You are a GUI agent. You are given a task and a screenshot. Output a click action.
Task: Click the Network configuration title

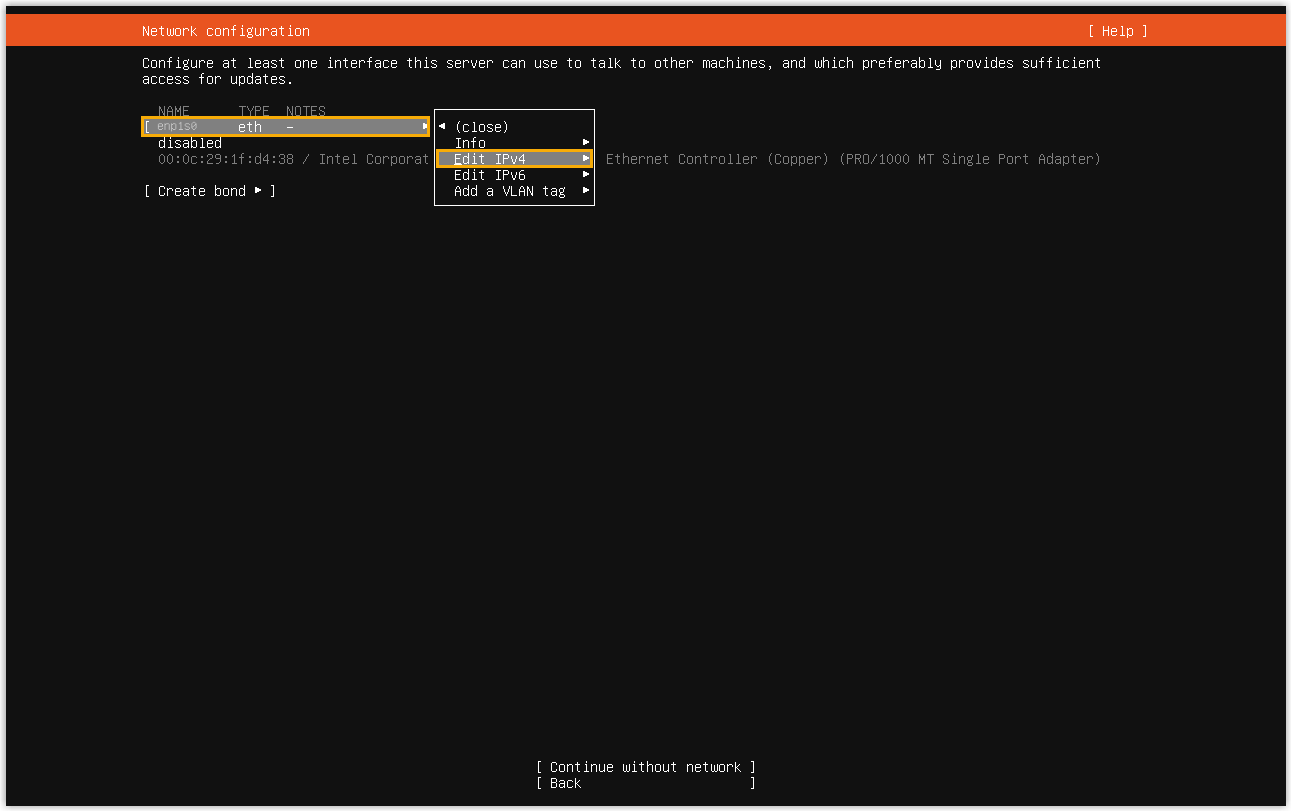226,31
